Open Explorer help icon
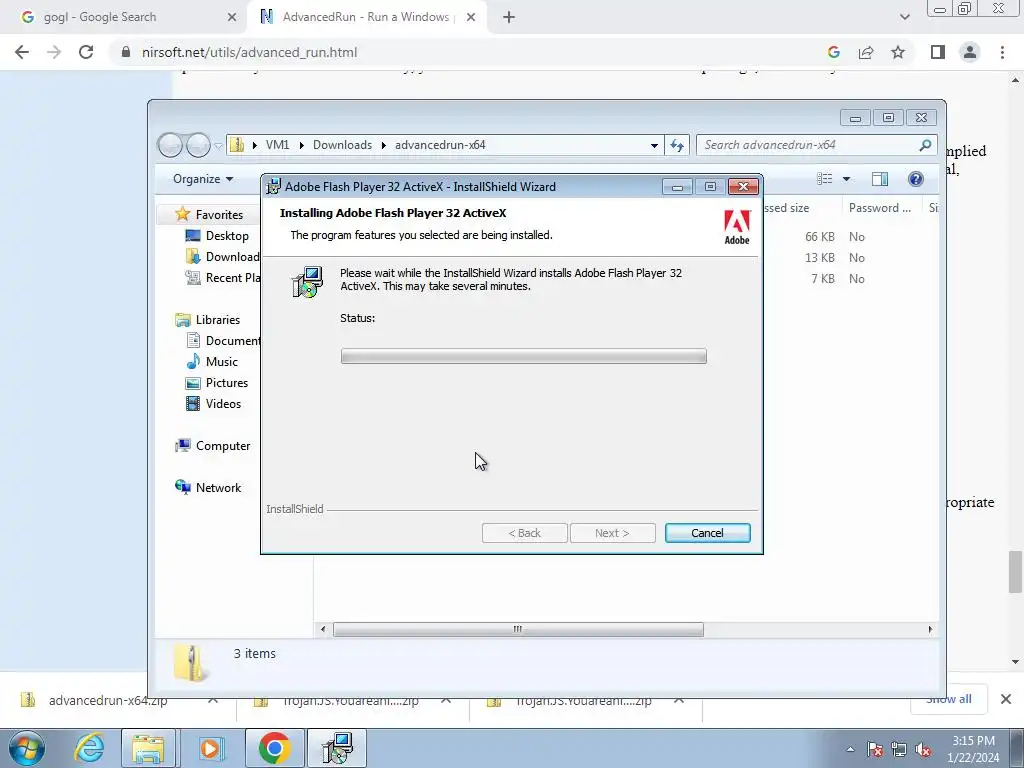Viewport: 1024px width, 768px height. (916, 179)
